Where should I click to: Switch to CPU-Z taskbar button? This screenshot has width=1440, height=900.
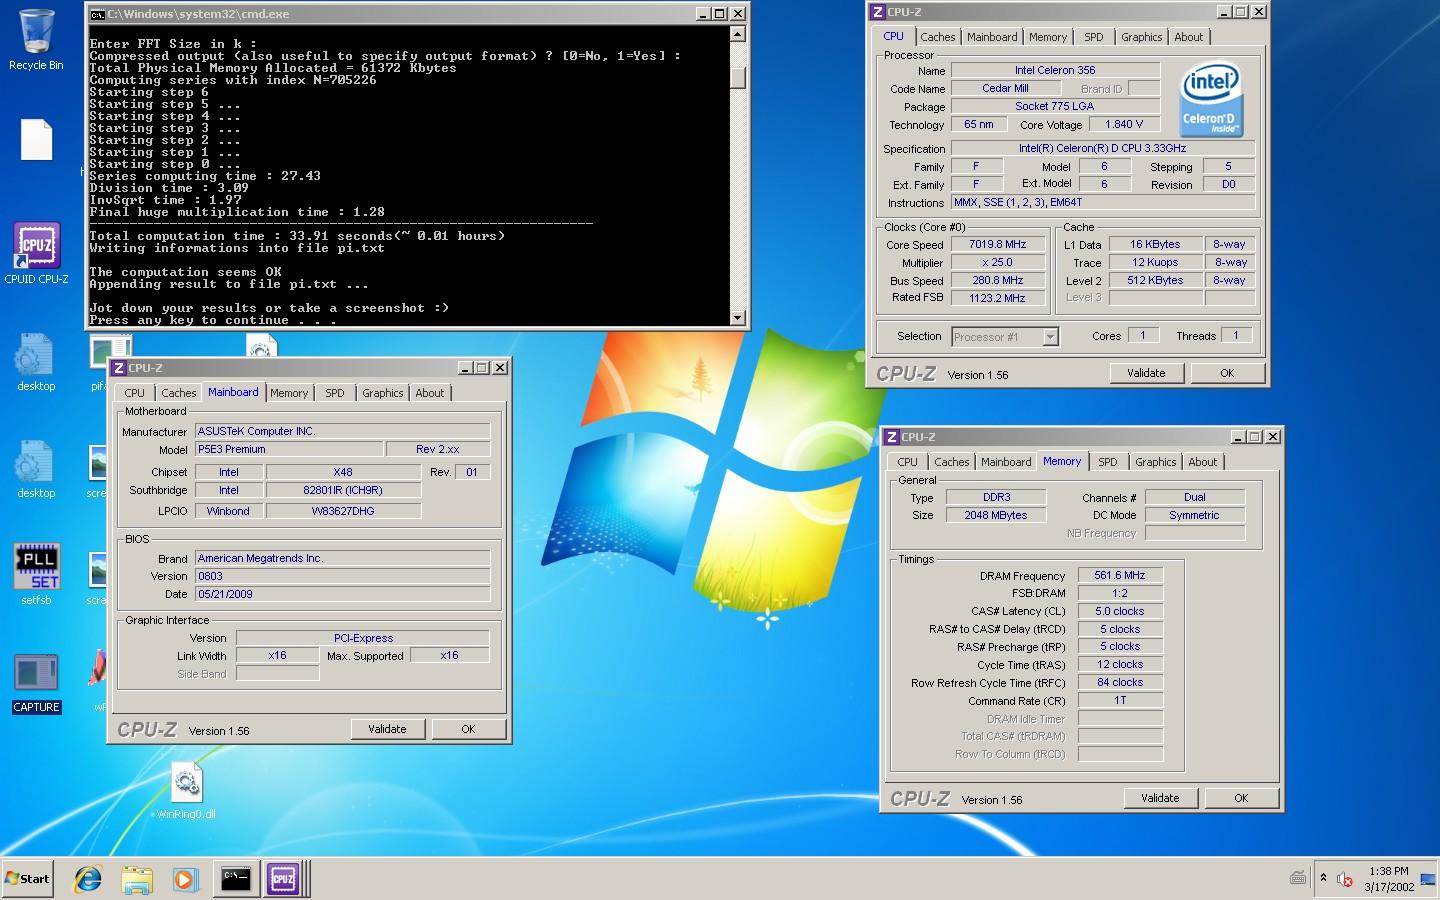click(284, 879)
